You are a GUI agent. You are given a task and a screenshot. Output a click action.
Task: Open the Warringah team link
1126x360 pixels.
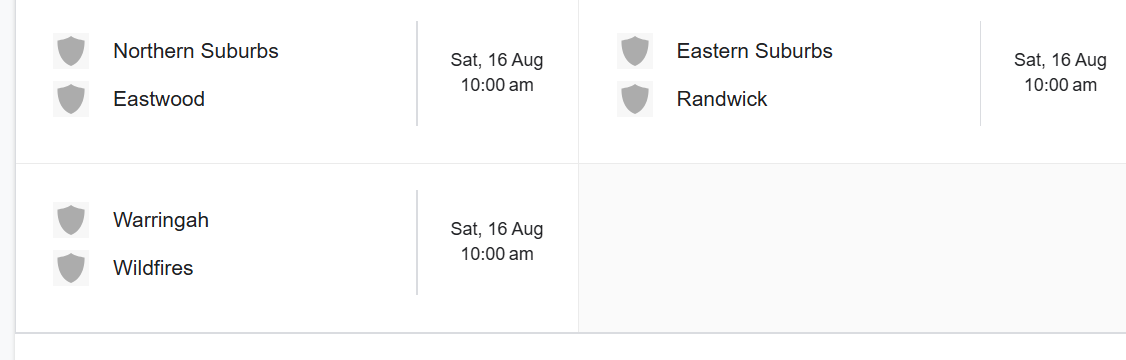(161, 220)
